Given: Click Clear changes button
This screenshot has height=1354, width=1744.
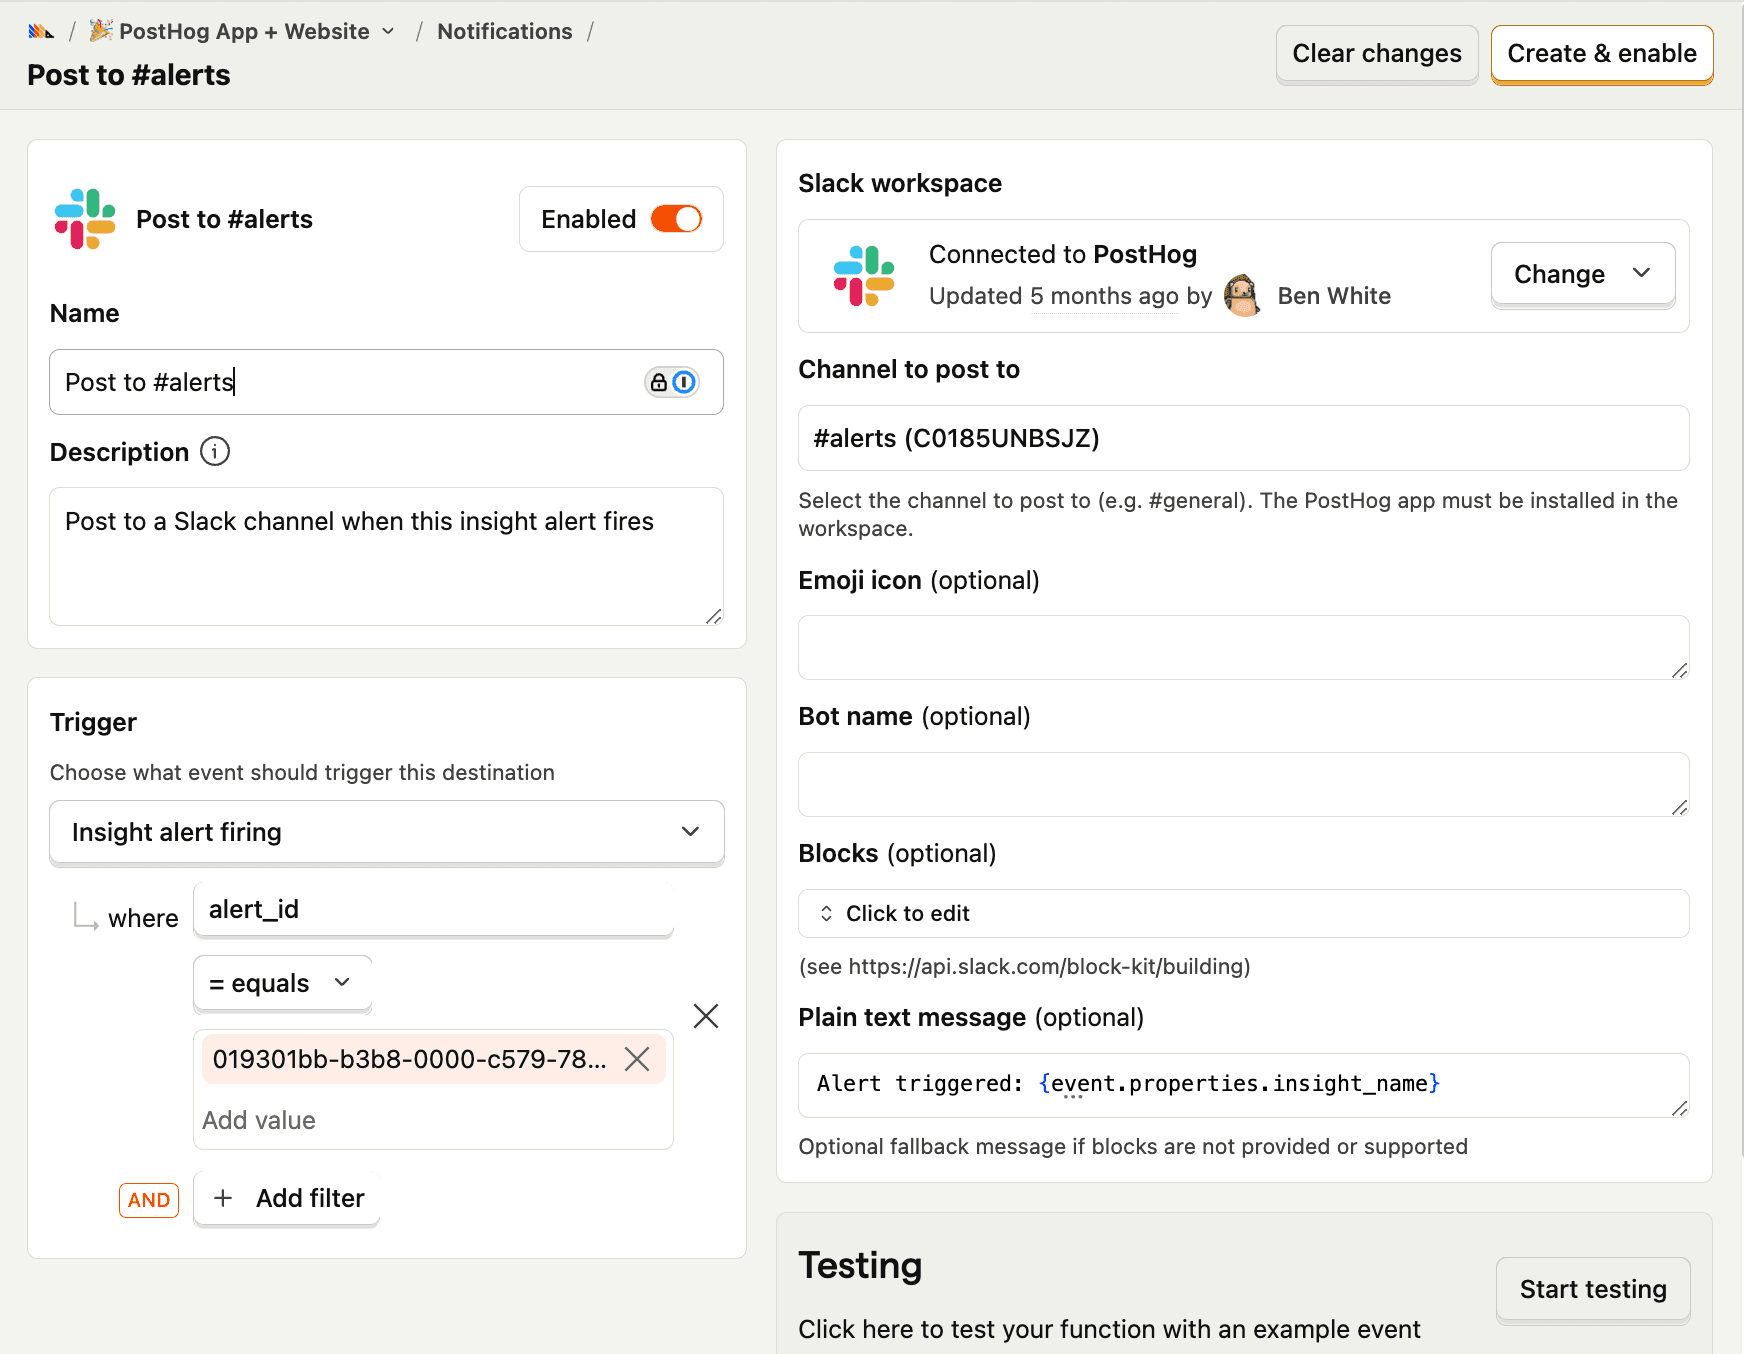Looking at the screenshot, I should click(1376, 53).
